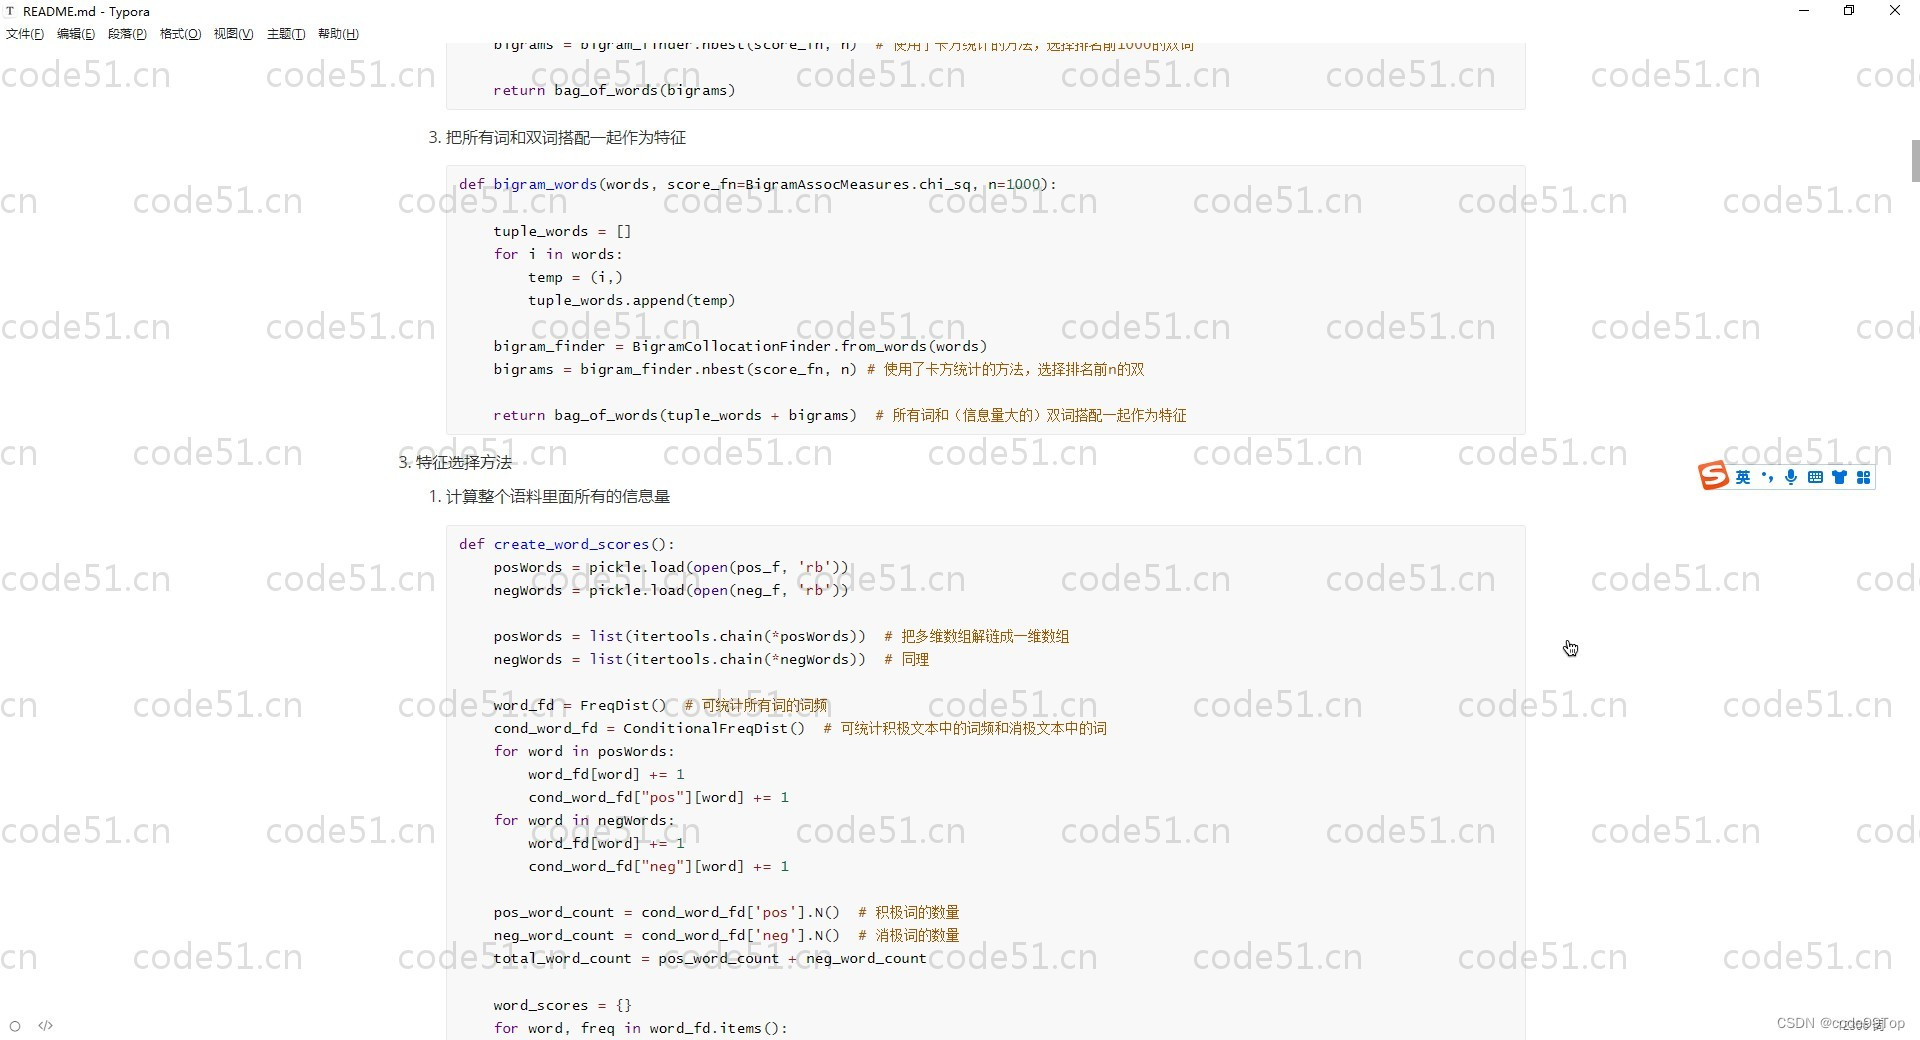1920x1040 pixels.
Task: Click the Sogou input method logo
Action: (x=1713, y=476)
